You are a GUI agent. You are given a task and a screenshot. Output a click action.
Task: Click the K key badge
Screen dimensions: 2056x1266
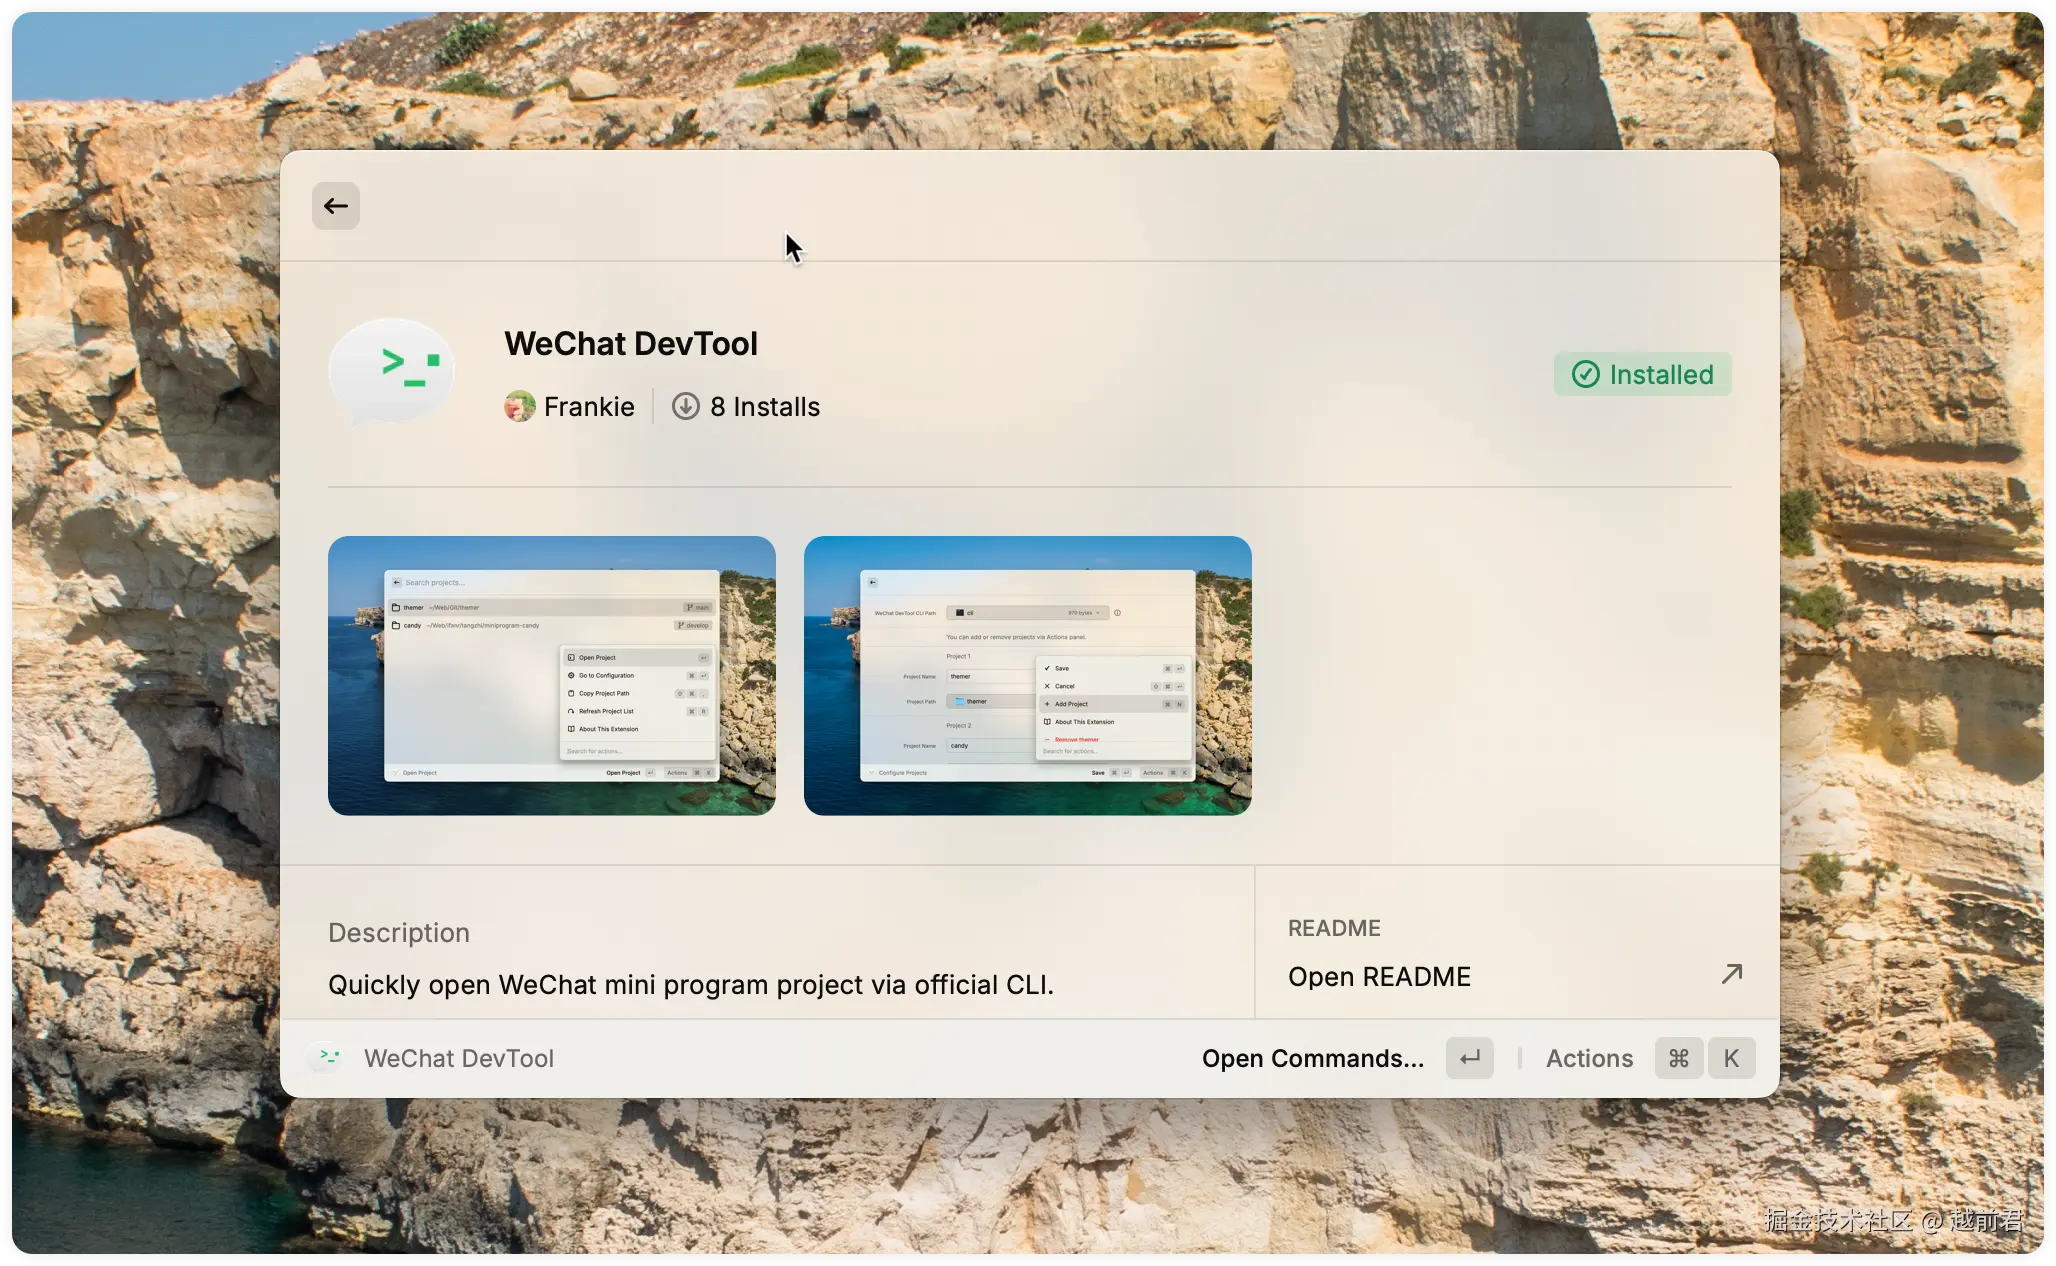(1731, 1058)
